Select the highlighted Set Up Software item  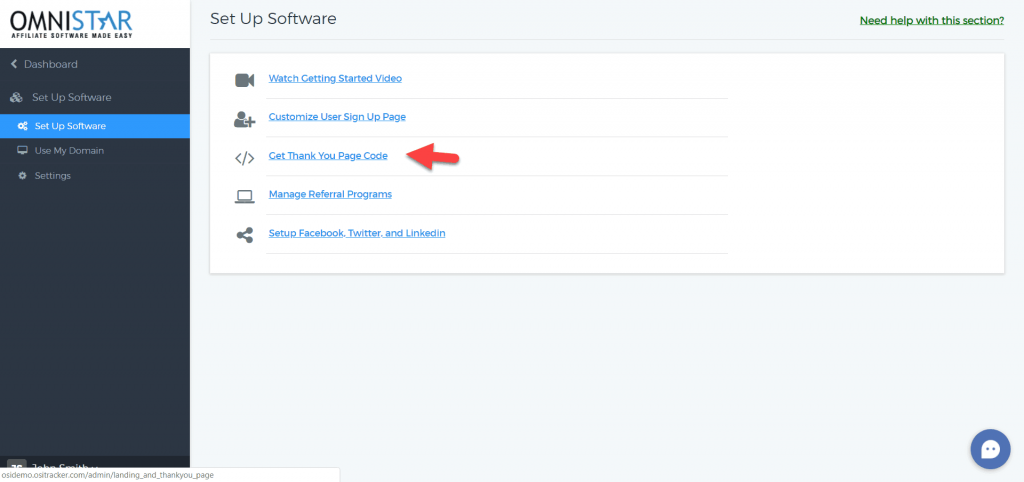point(95,126)
